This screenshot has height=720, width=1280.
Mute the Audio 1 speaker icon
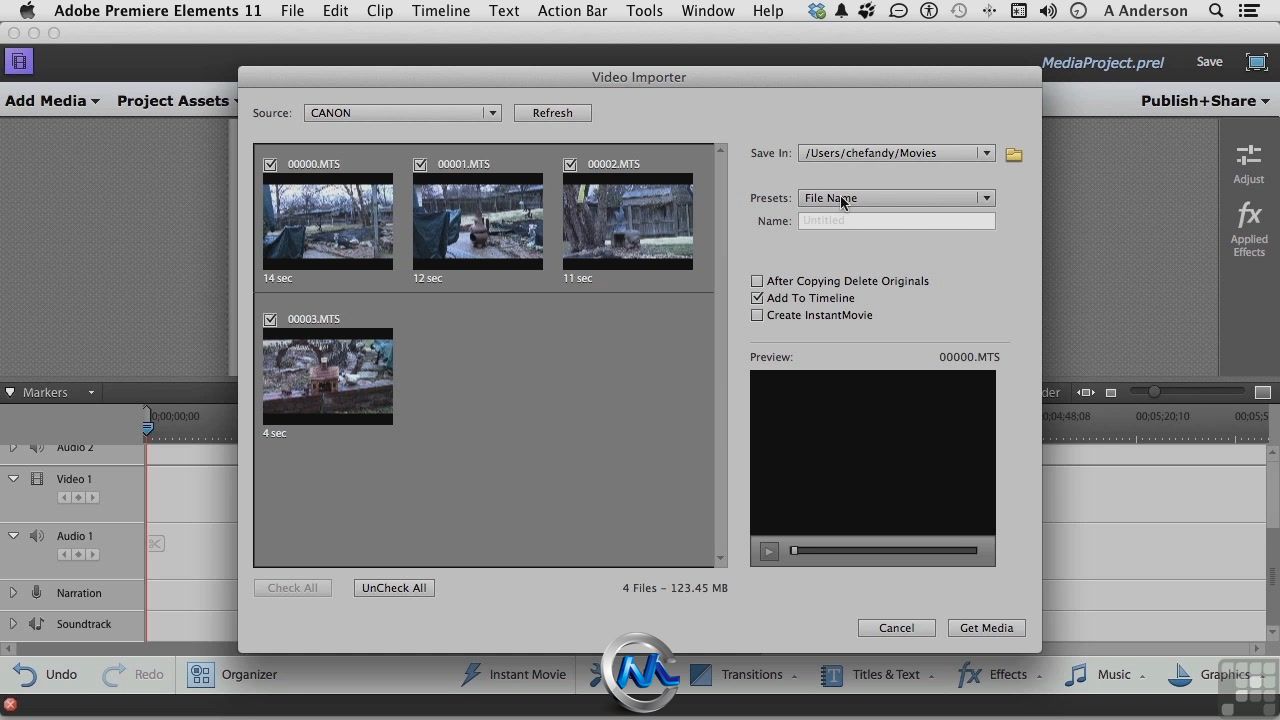coord(37,536)
